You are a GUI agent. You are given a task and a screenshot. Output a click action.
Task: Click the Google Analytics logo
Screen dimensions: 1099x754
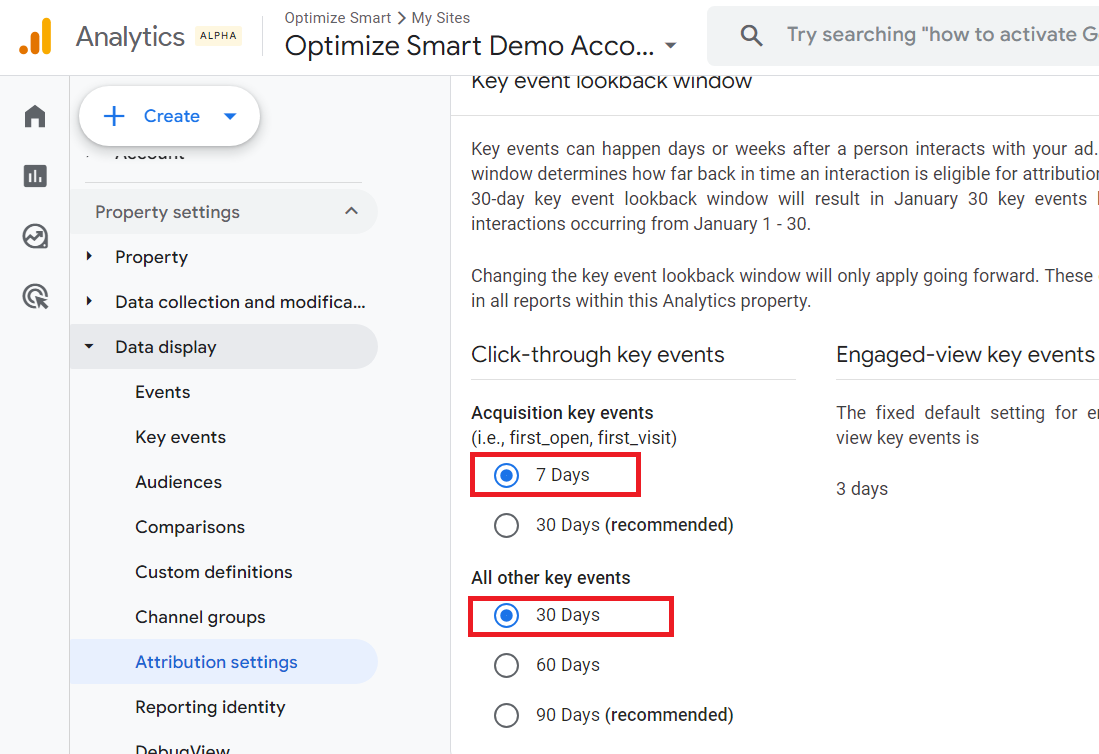click(x=36, y=37)
